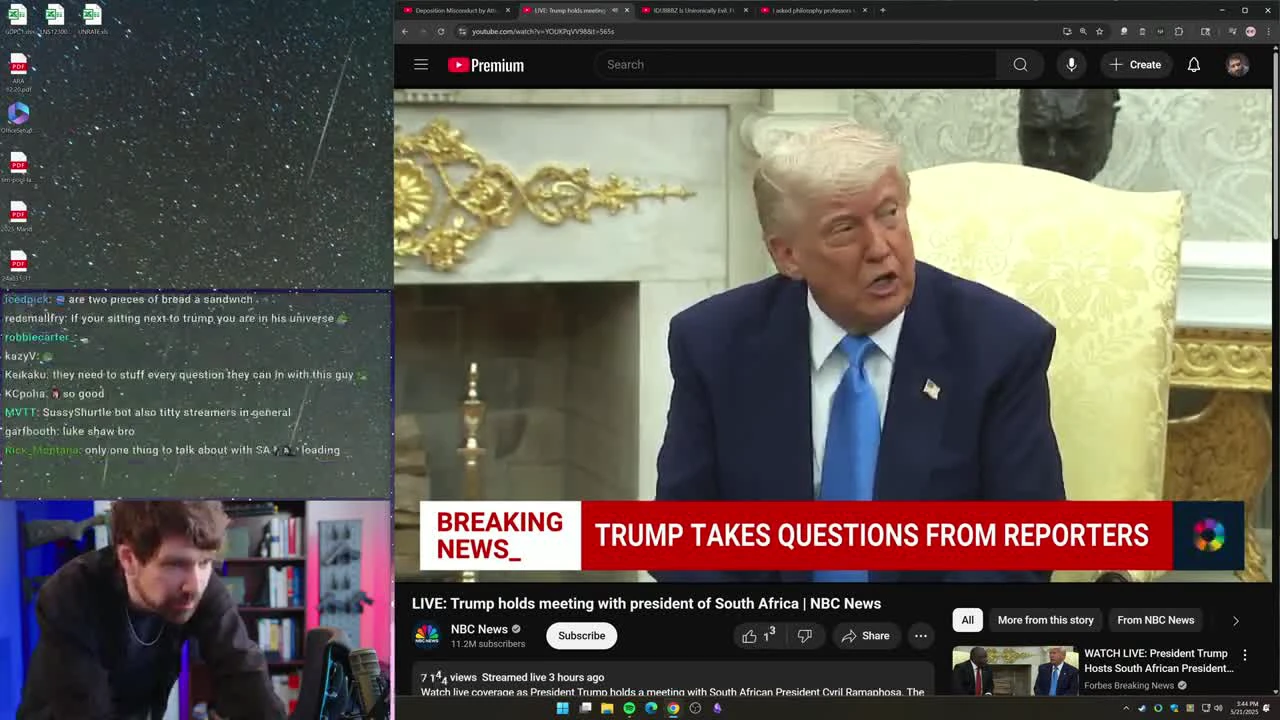Click the video player to pause
The width and height of the screenshot is (1280, 720).
click(x=834, y=335)
